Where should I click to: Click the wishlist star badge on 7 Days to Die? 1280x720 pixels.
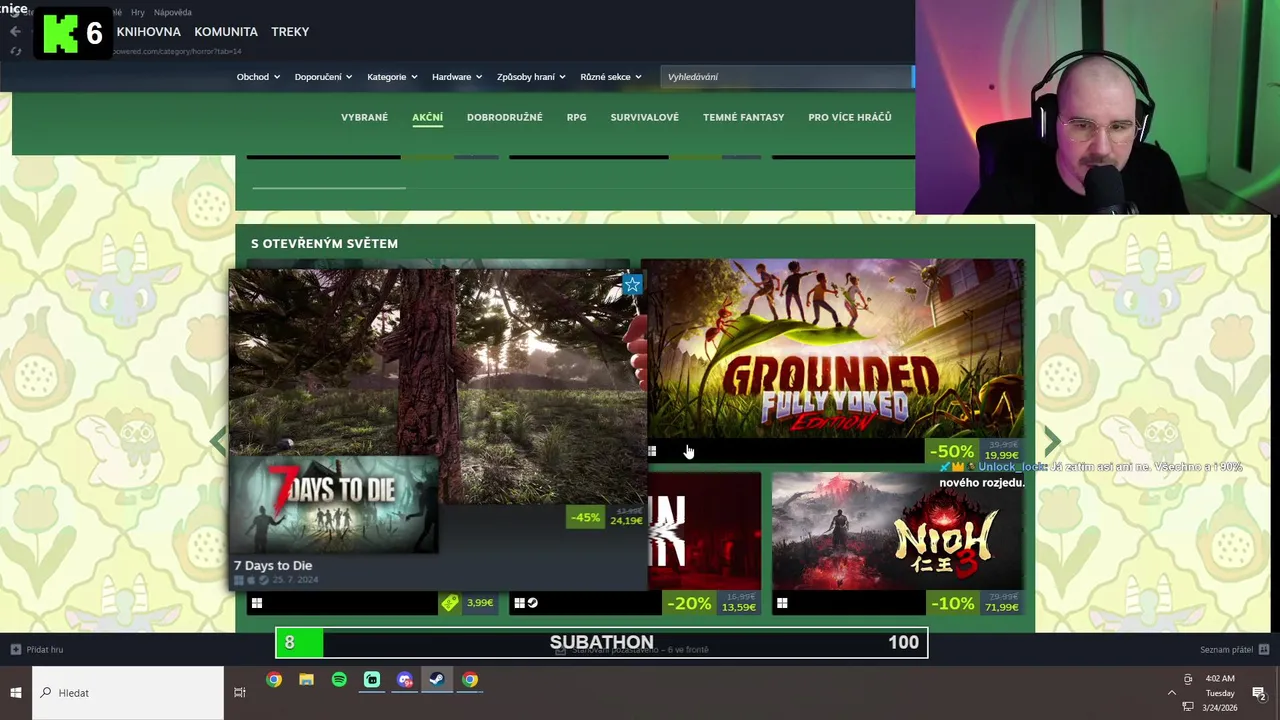(632, 286)
